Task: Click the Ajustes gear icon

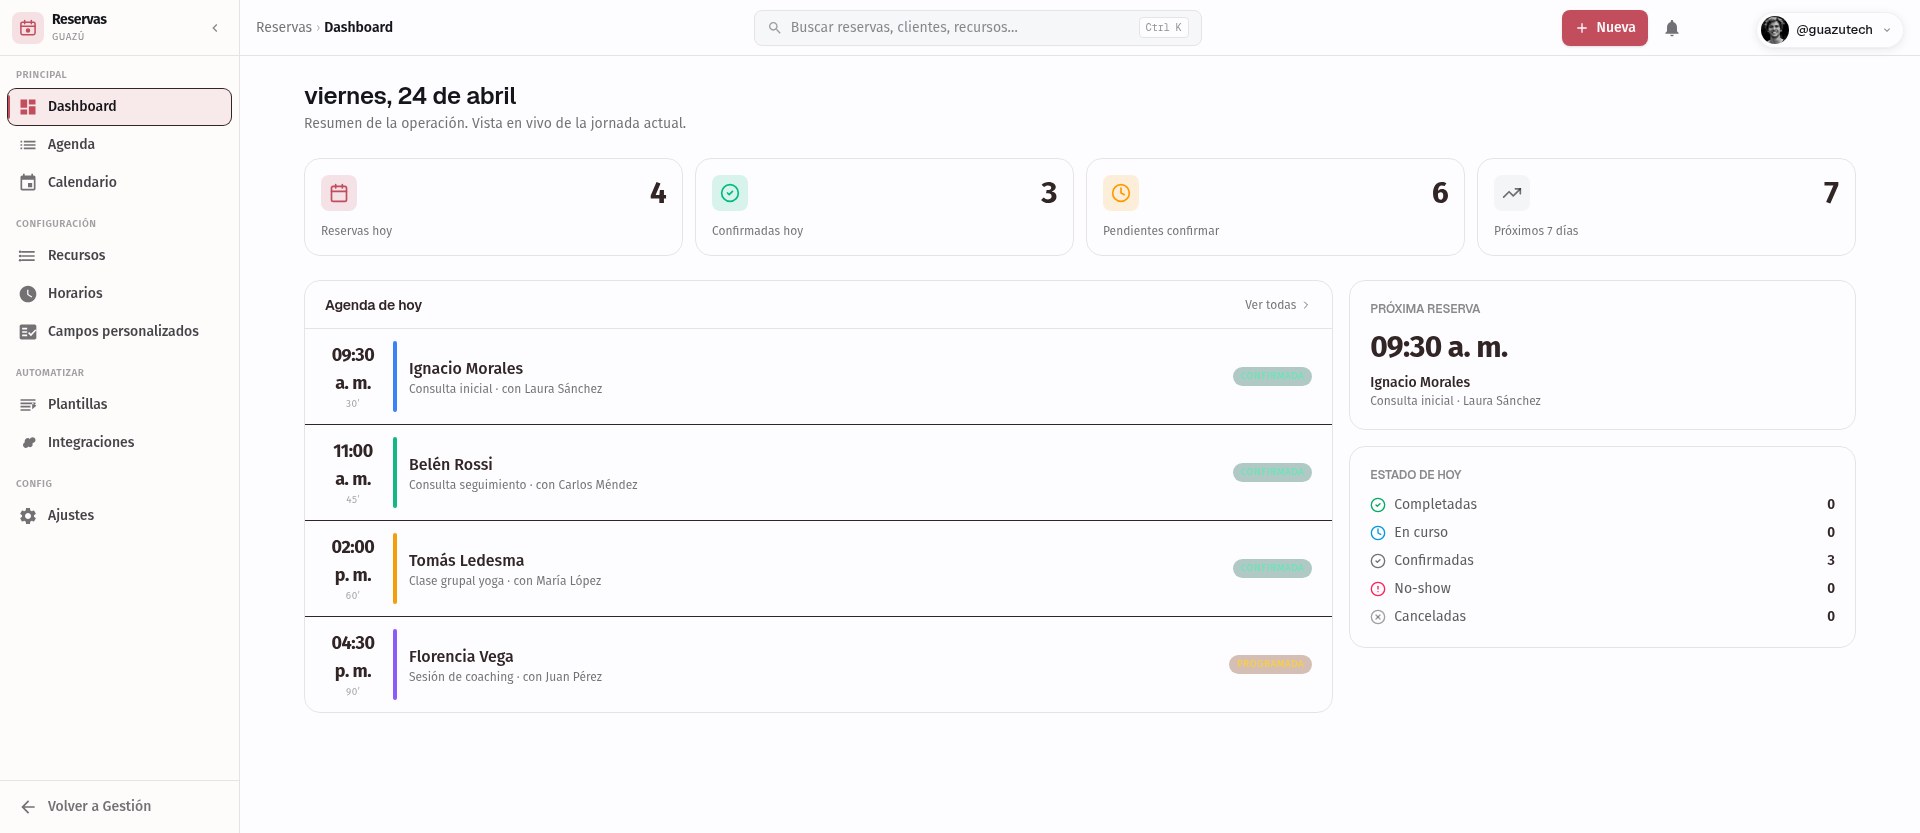Action: [28, 516]
